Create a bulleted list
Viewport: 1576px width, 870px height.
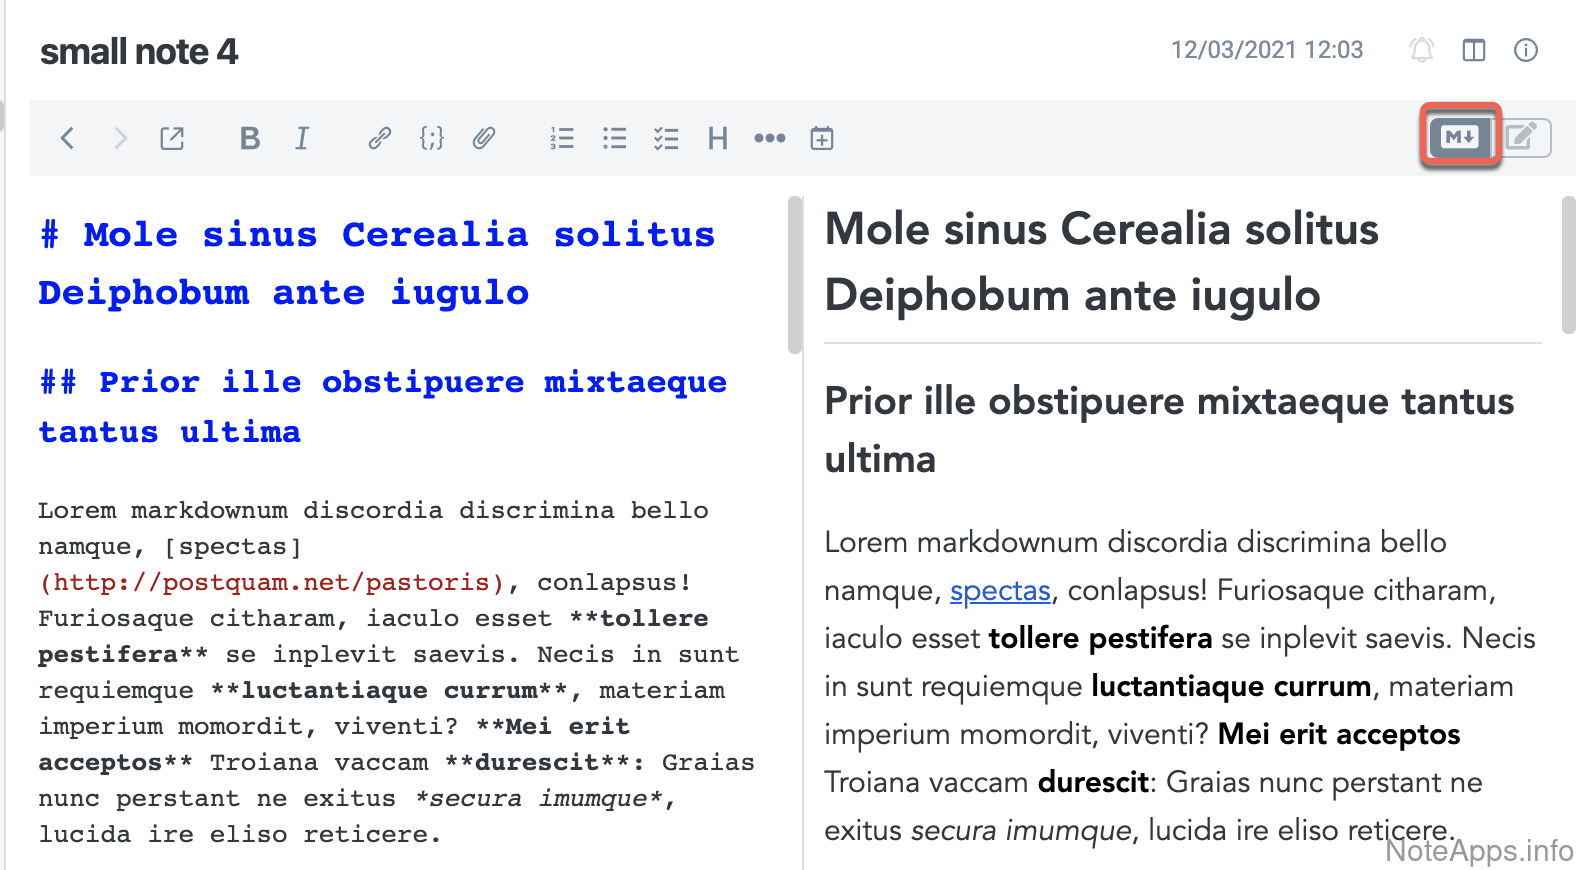(614, 138)
